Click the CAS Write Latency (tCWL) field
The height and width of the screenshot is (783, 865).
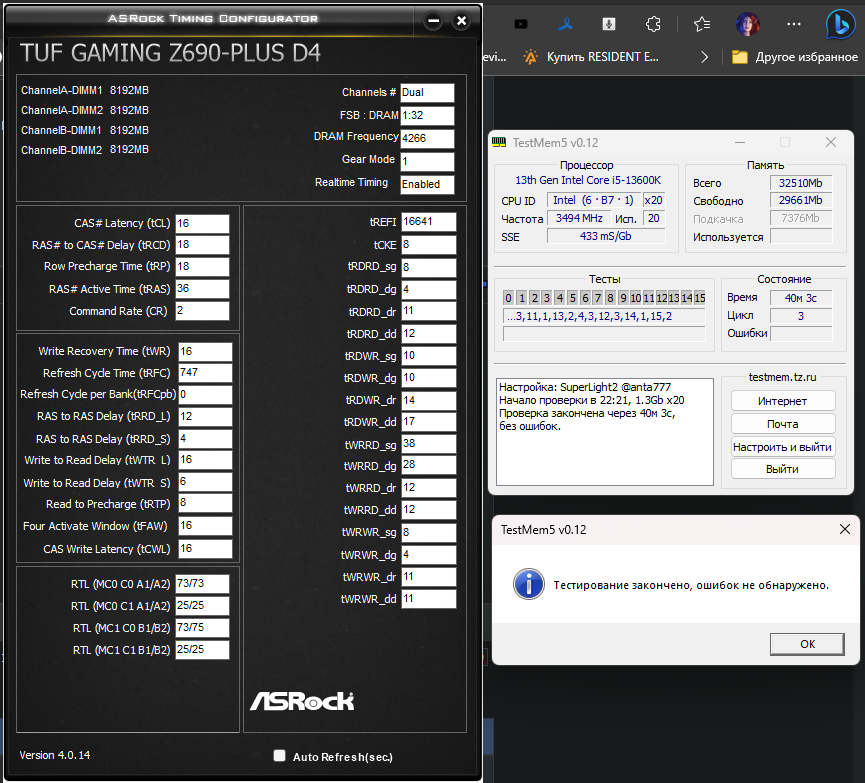pyautogui.click(x=205, y=548)
